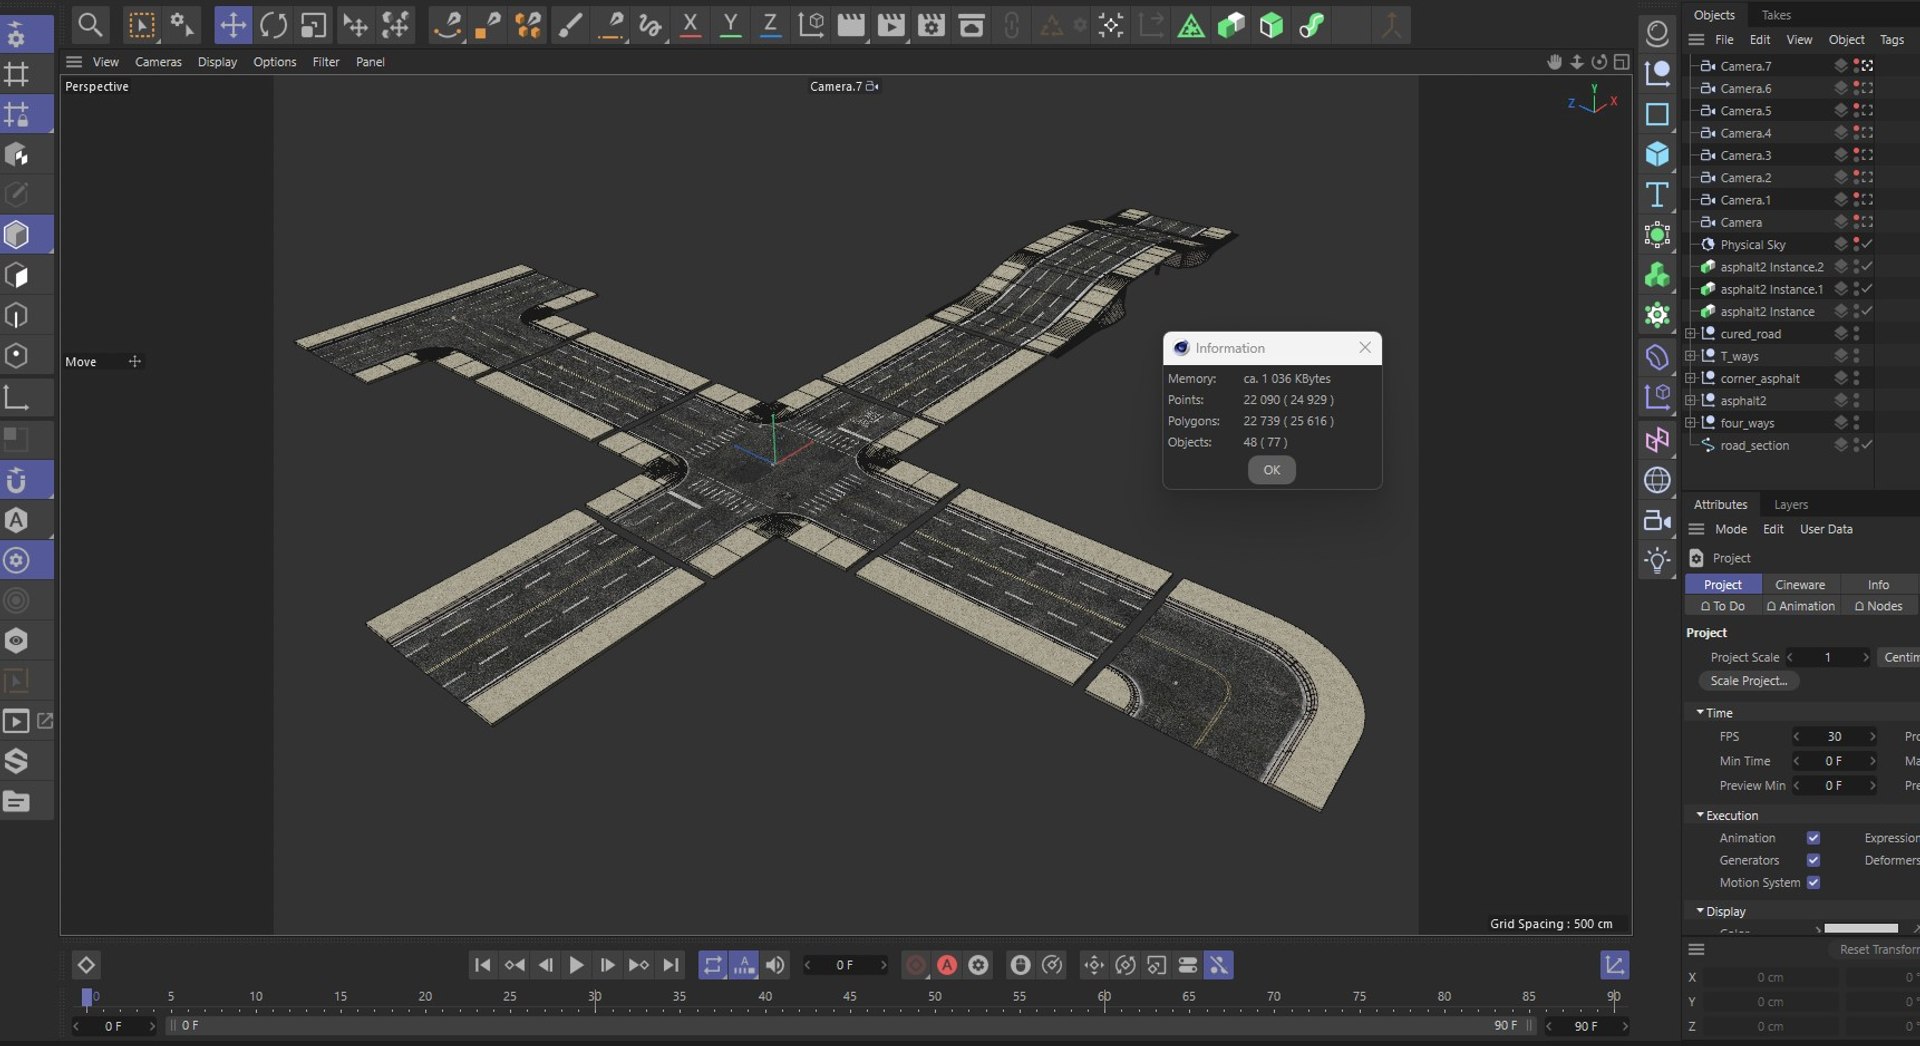Image resolution: width=1920 pixels, height=1046 pixels.
Task: Toggle X axis lock
Action: click(690, 25)
